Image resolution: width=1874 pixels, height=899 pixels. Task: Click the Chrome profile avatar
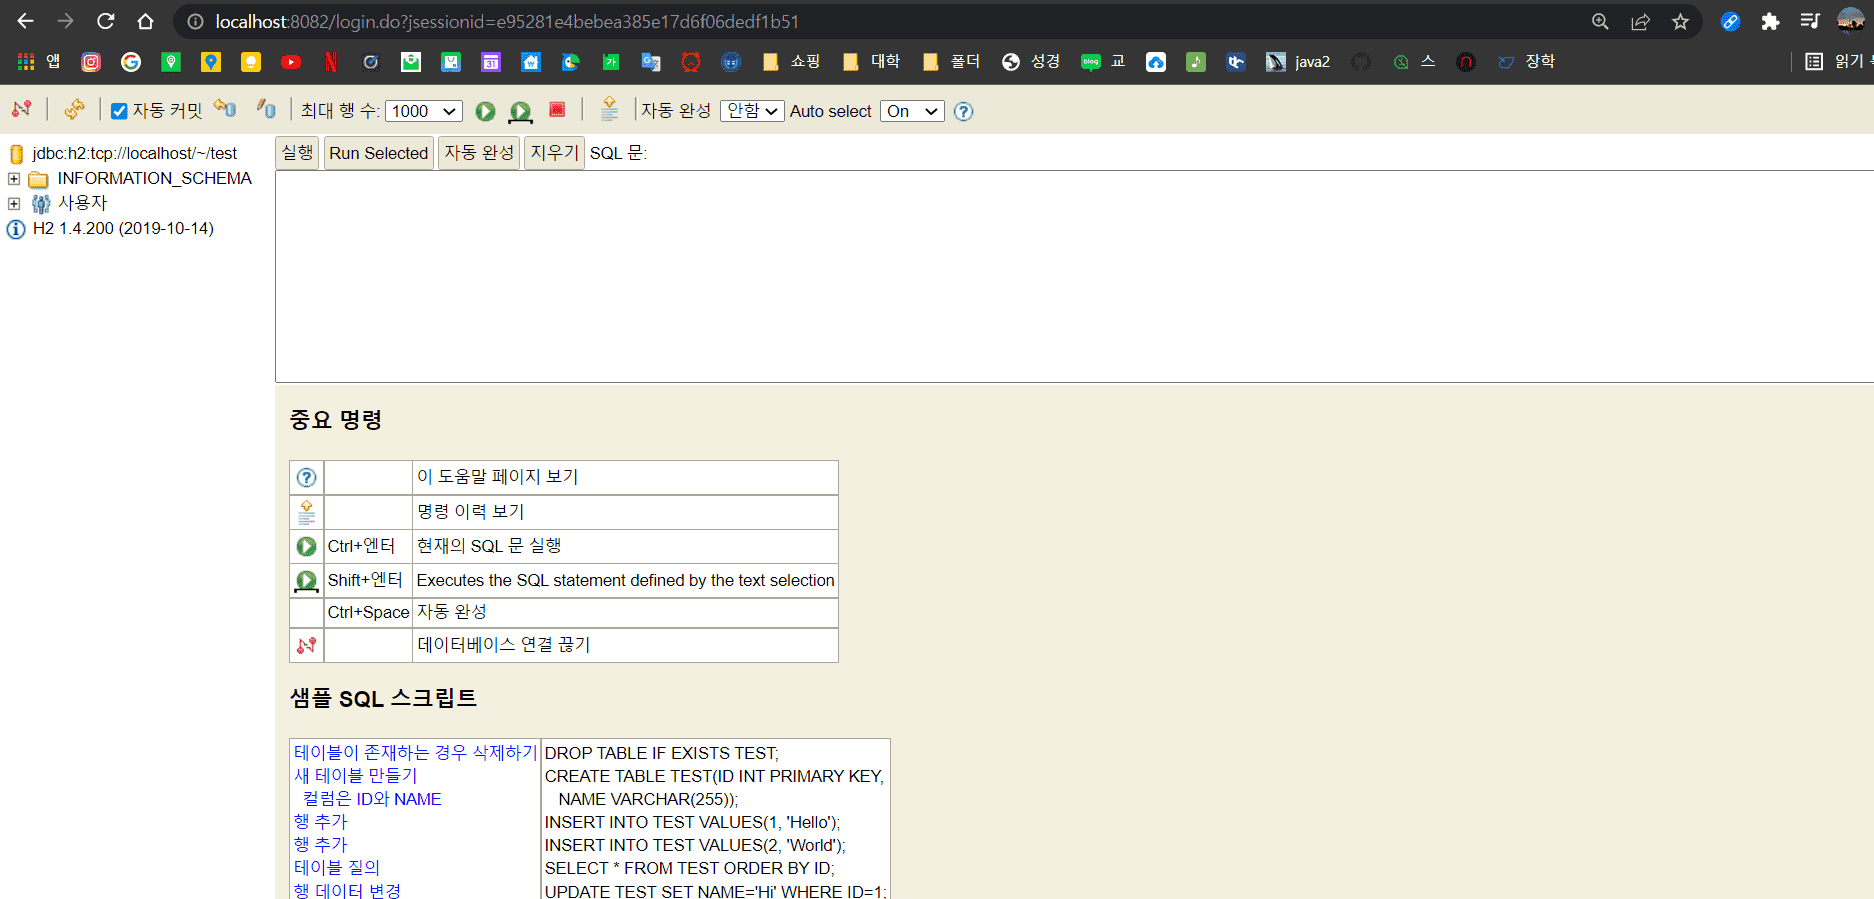click(1851, 21)
